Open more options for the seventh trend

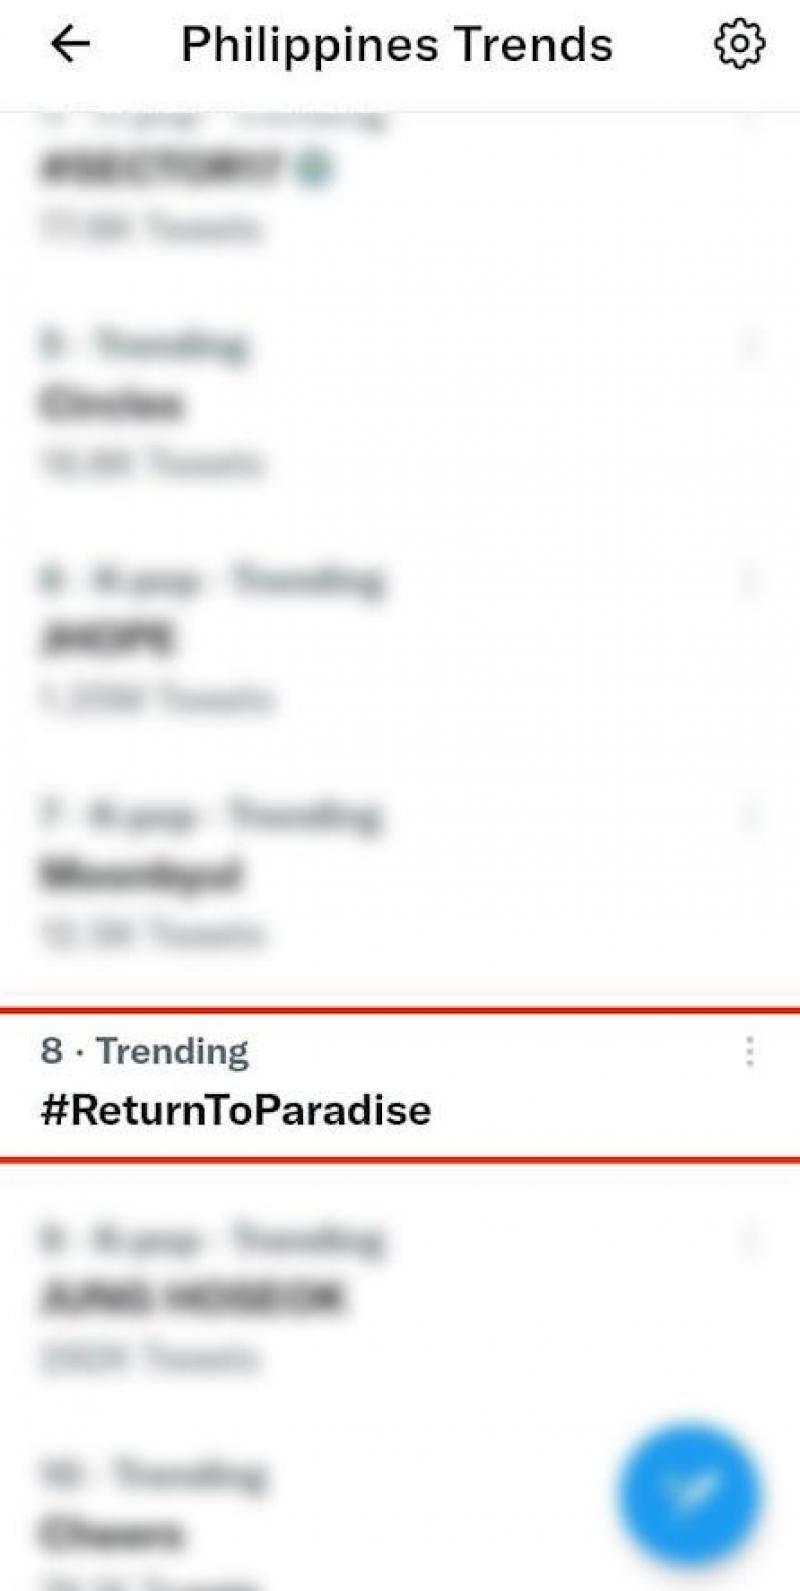pyautogui.click(x=749, y=816)
